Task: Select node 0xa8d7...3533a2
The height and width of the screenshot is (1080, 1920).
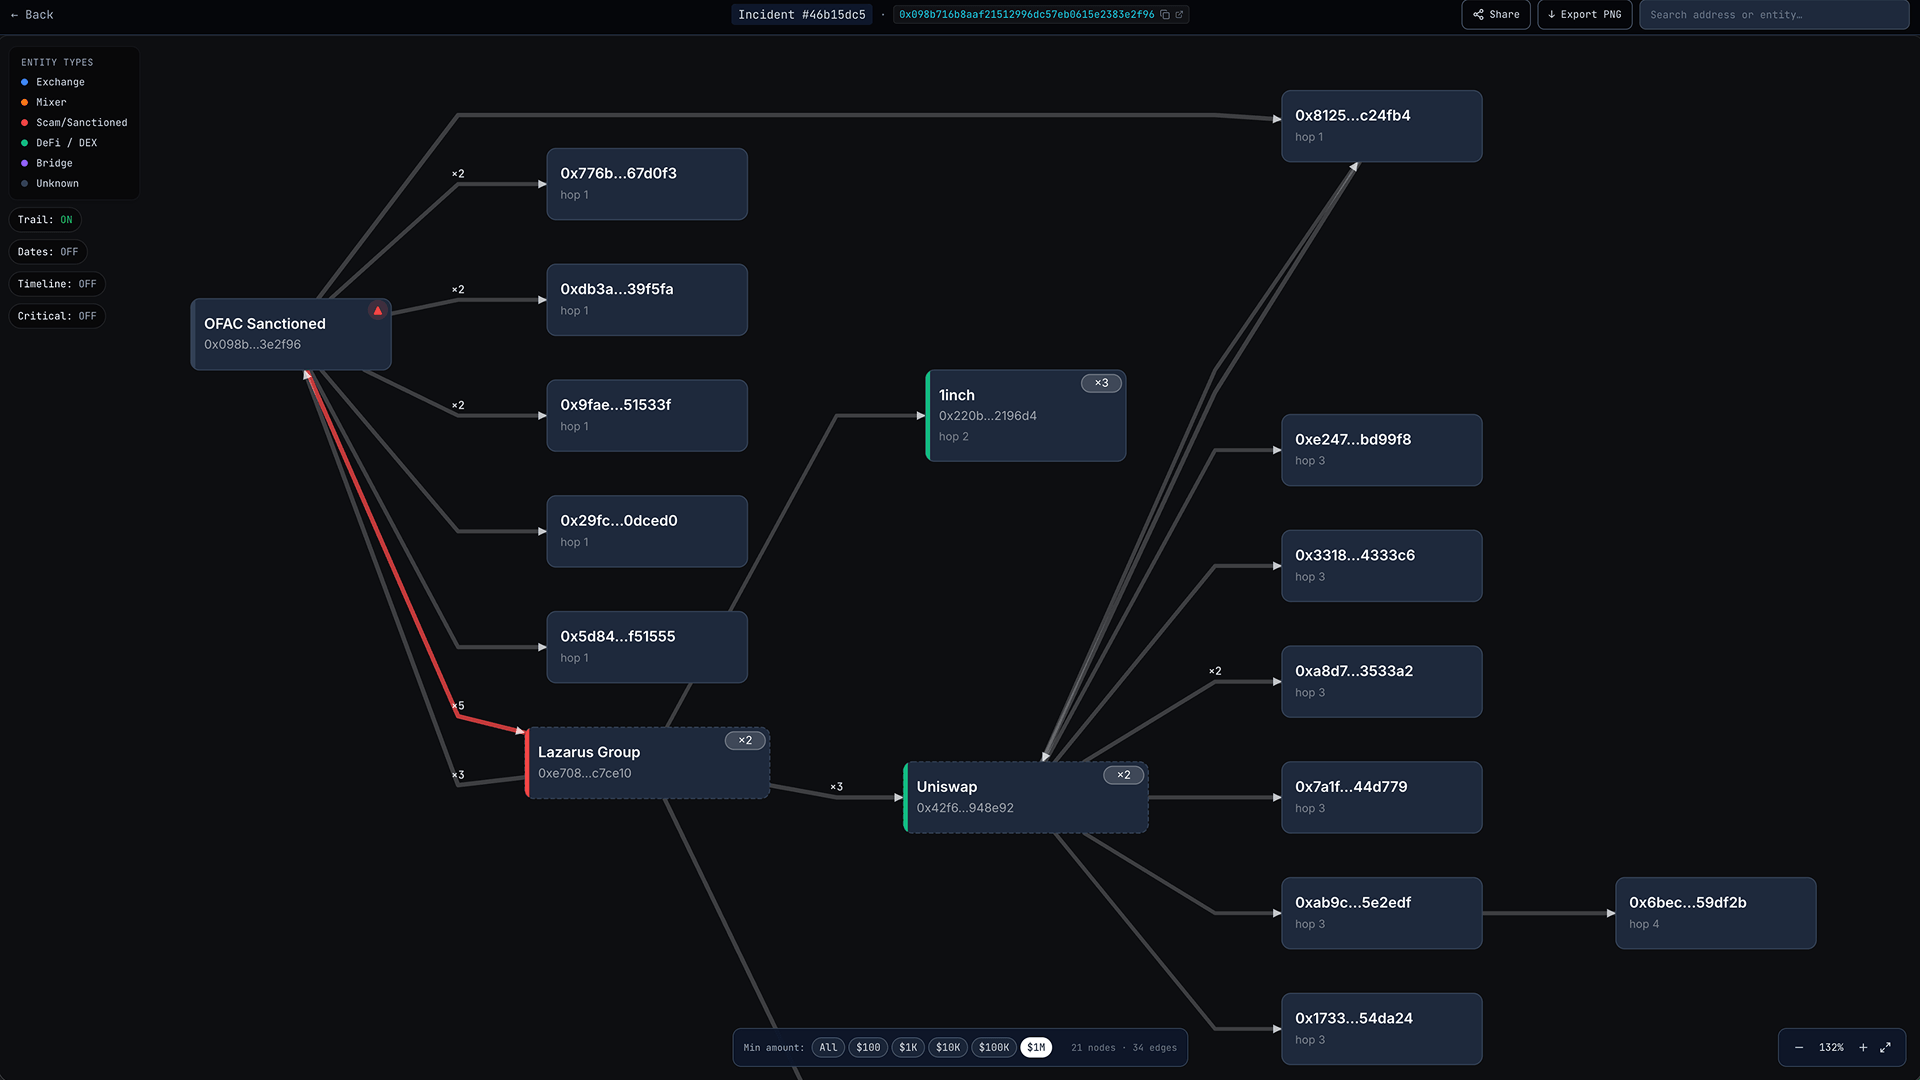Action: pos(1382,682)
